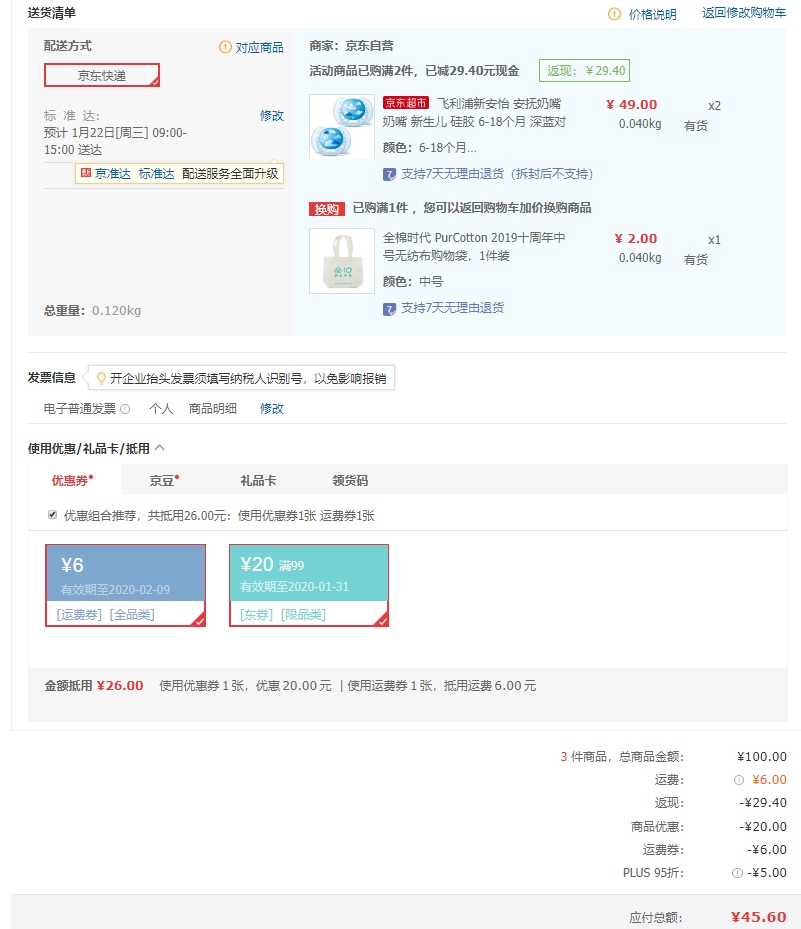Click the 应付总额 ¥45.60 amount

[758, 917]
